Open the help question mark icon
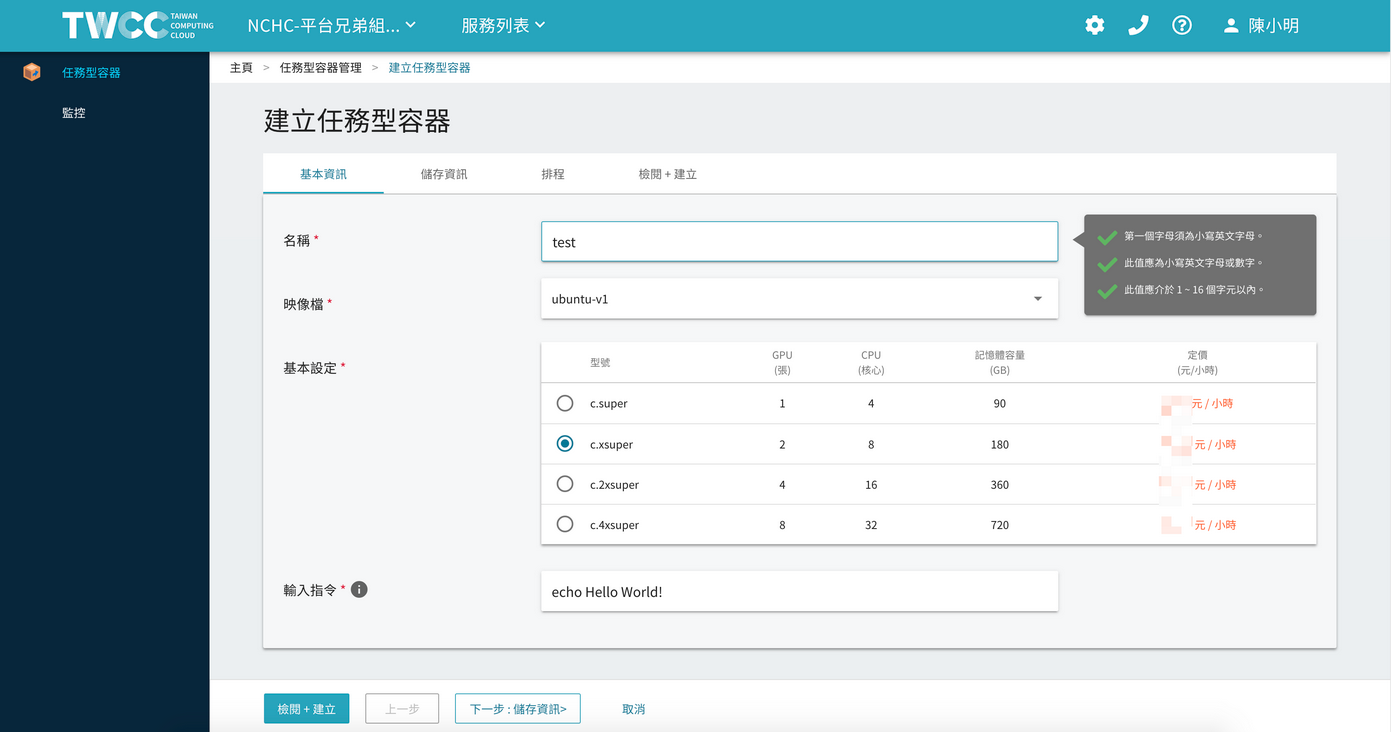1392x732 pixels. (1182, 26)
